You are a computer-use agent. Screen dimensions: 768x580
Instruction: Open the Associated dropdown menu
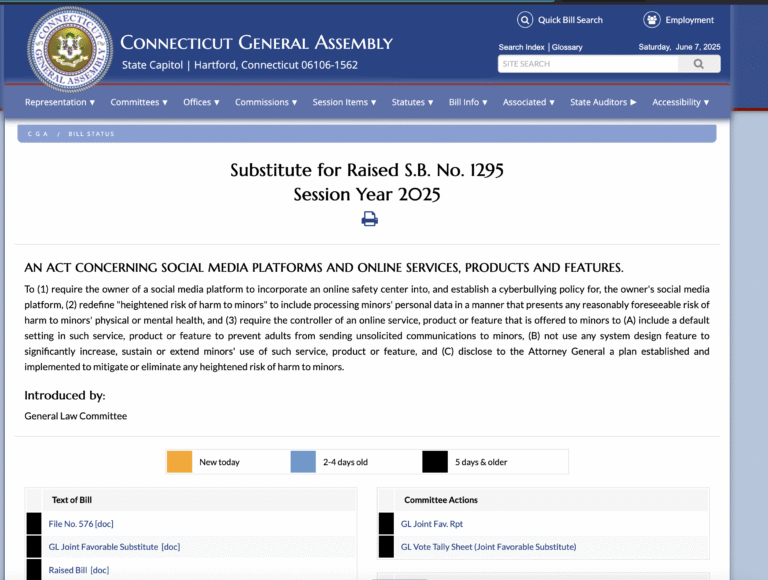[528, 102]
